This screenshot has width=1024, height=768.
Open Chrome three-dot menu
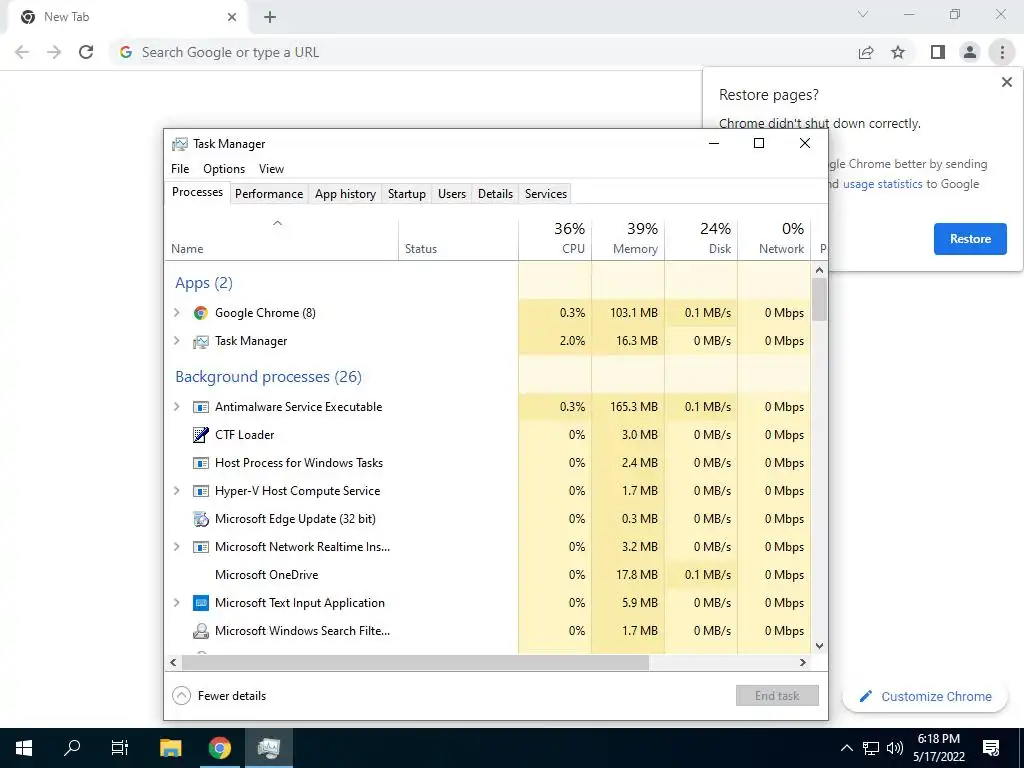click(x=1002, y=52)
